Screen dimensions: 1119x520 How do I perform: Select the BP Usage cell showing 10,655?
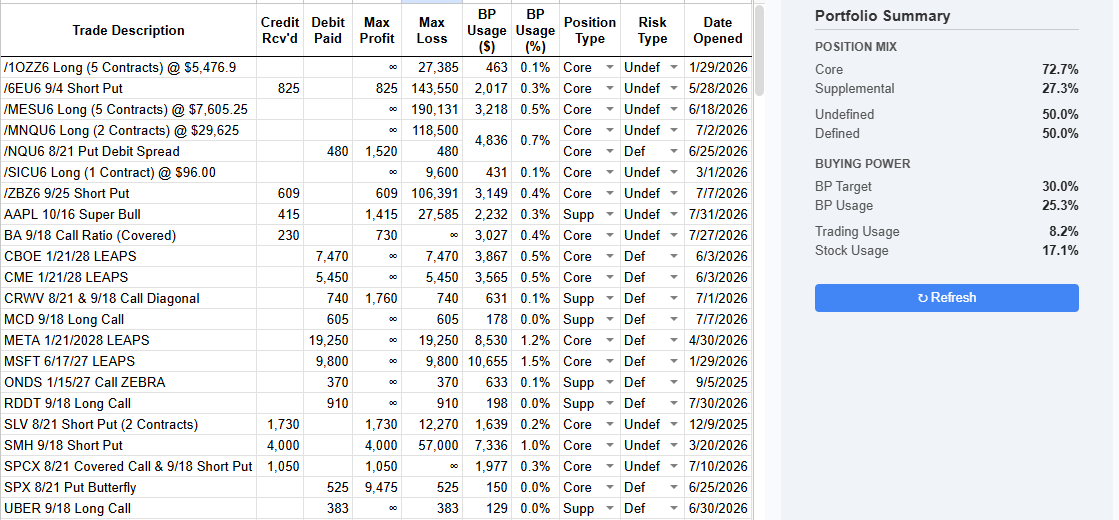[487, 361]
